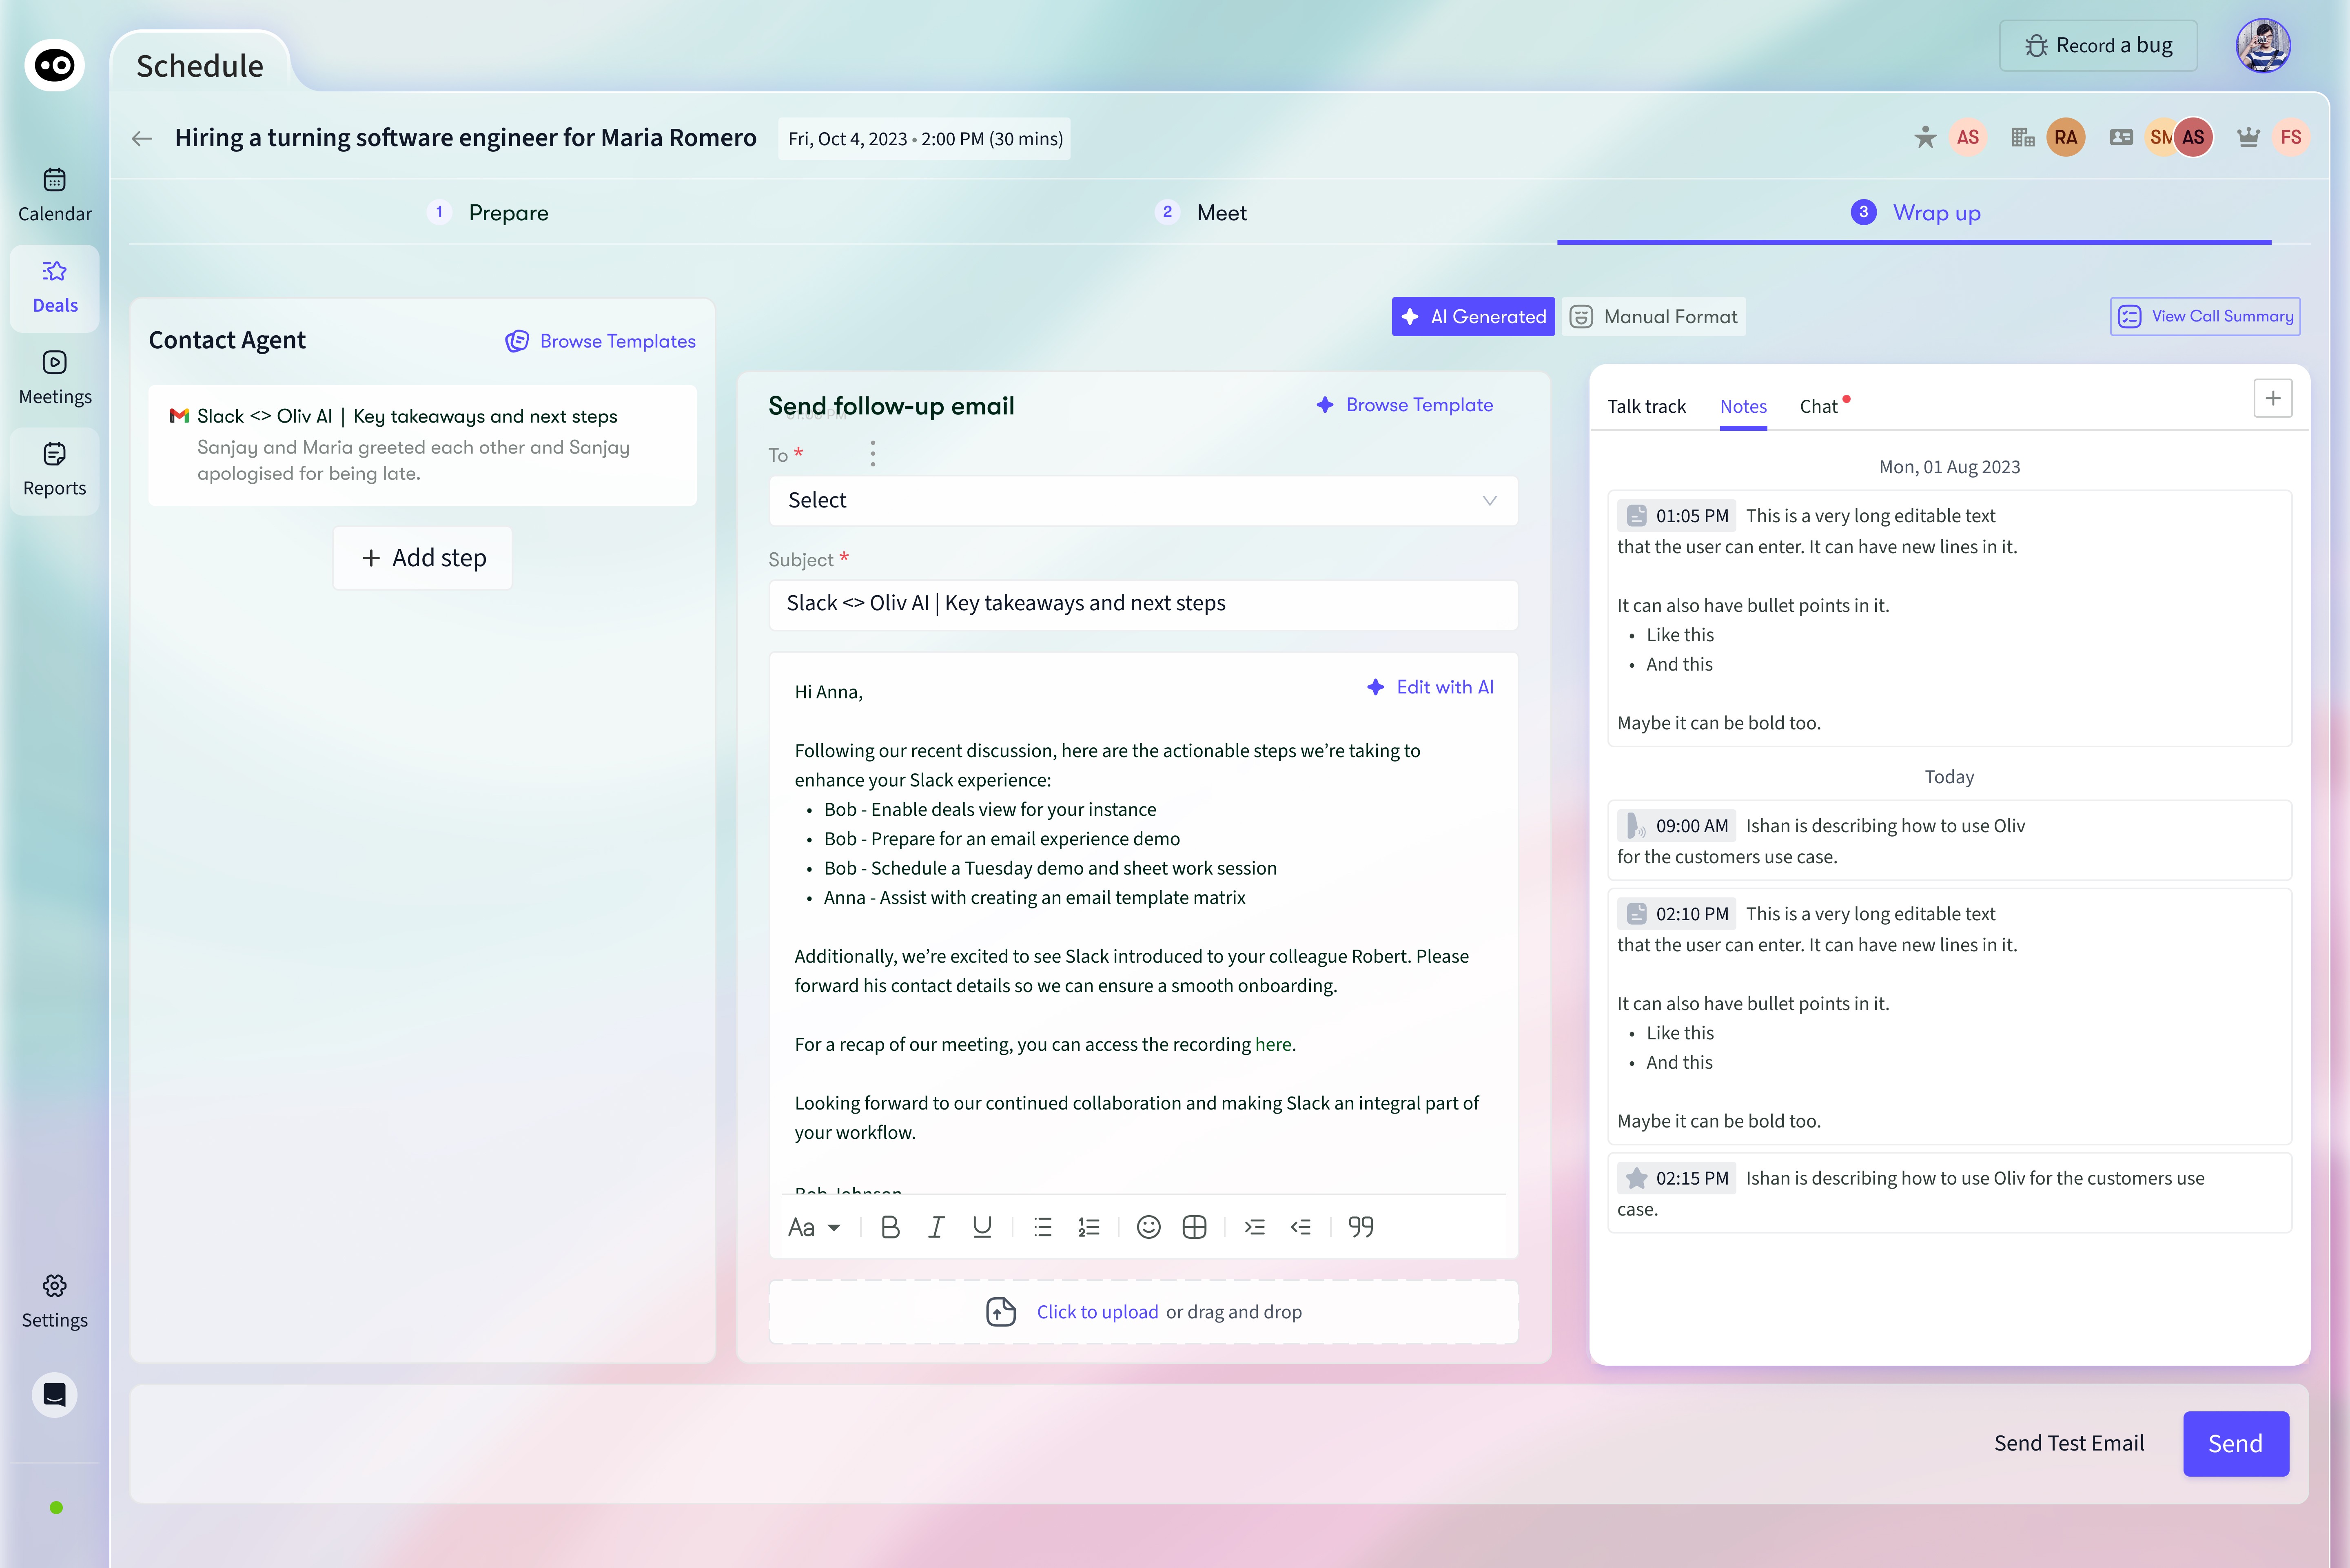Click the user profile avatar
This screenshot has height=1568, width=2350.
pyautogui.click(x=2263, y=46)
